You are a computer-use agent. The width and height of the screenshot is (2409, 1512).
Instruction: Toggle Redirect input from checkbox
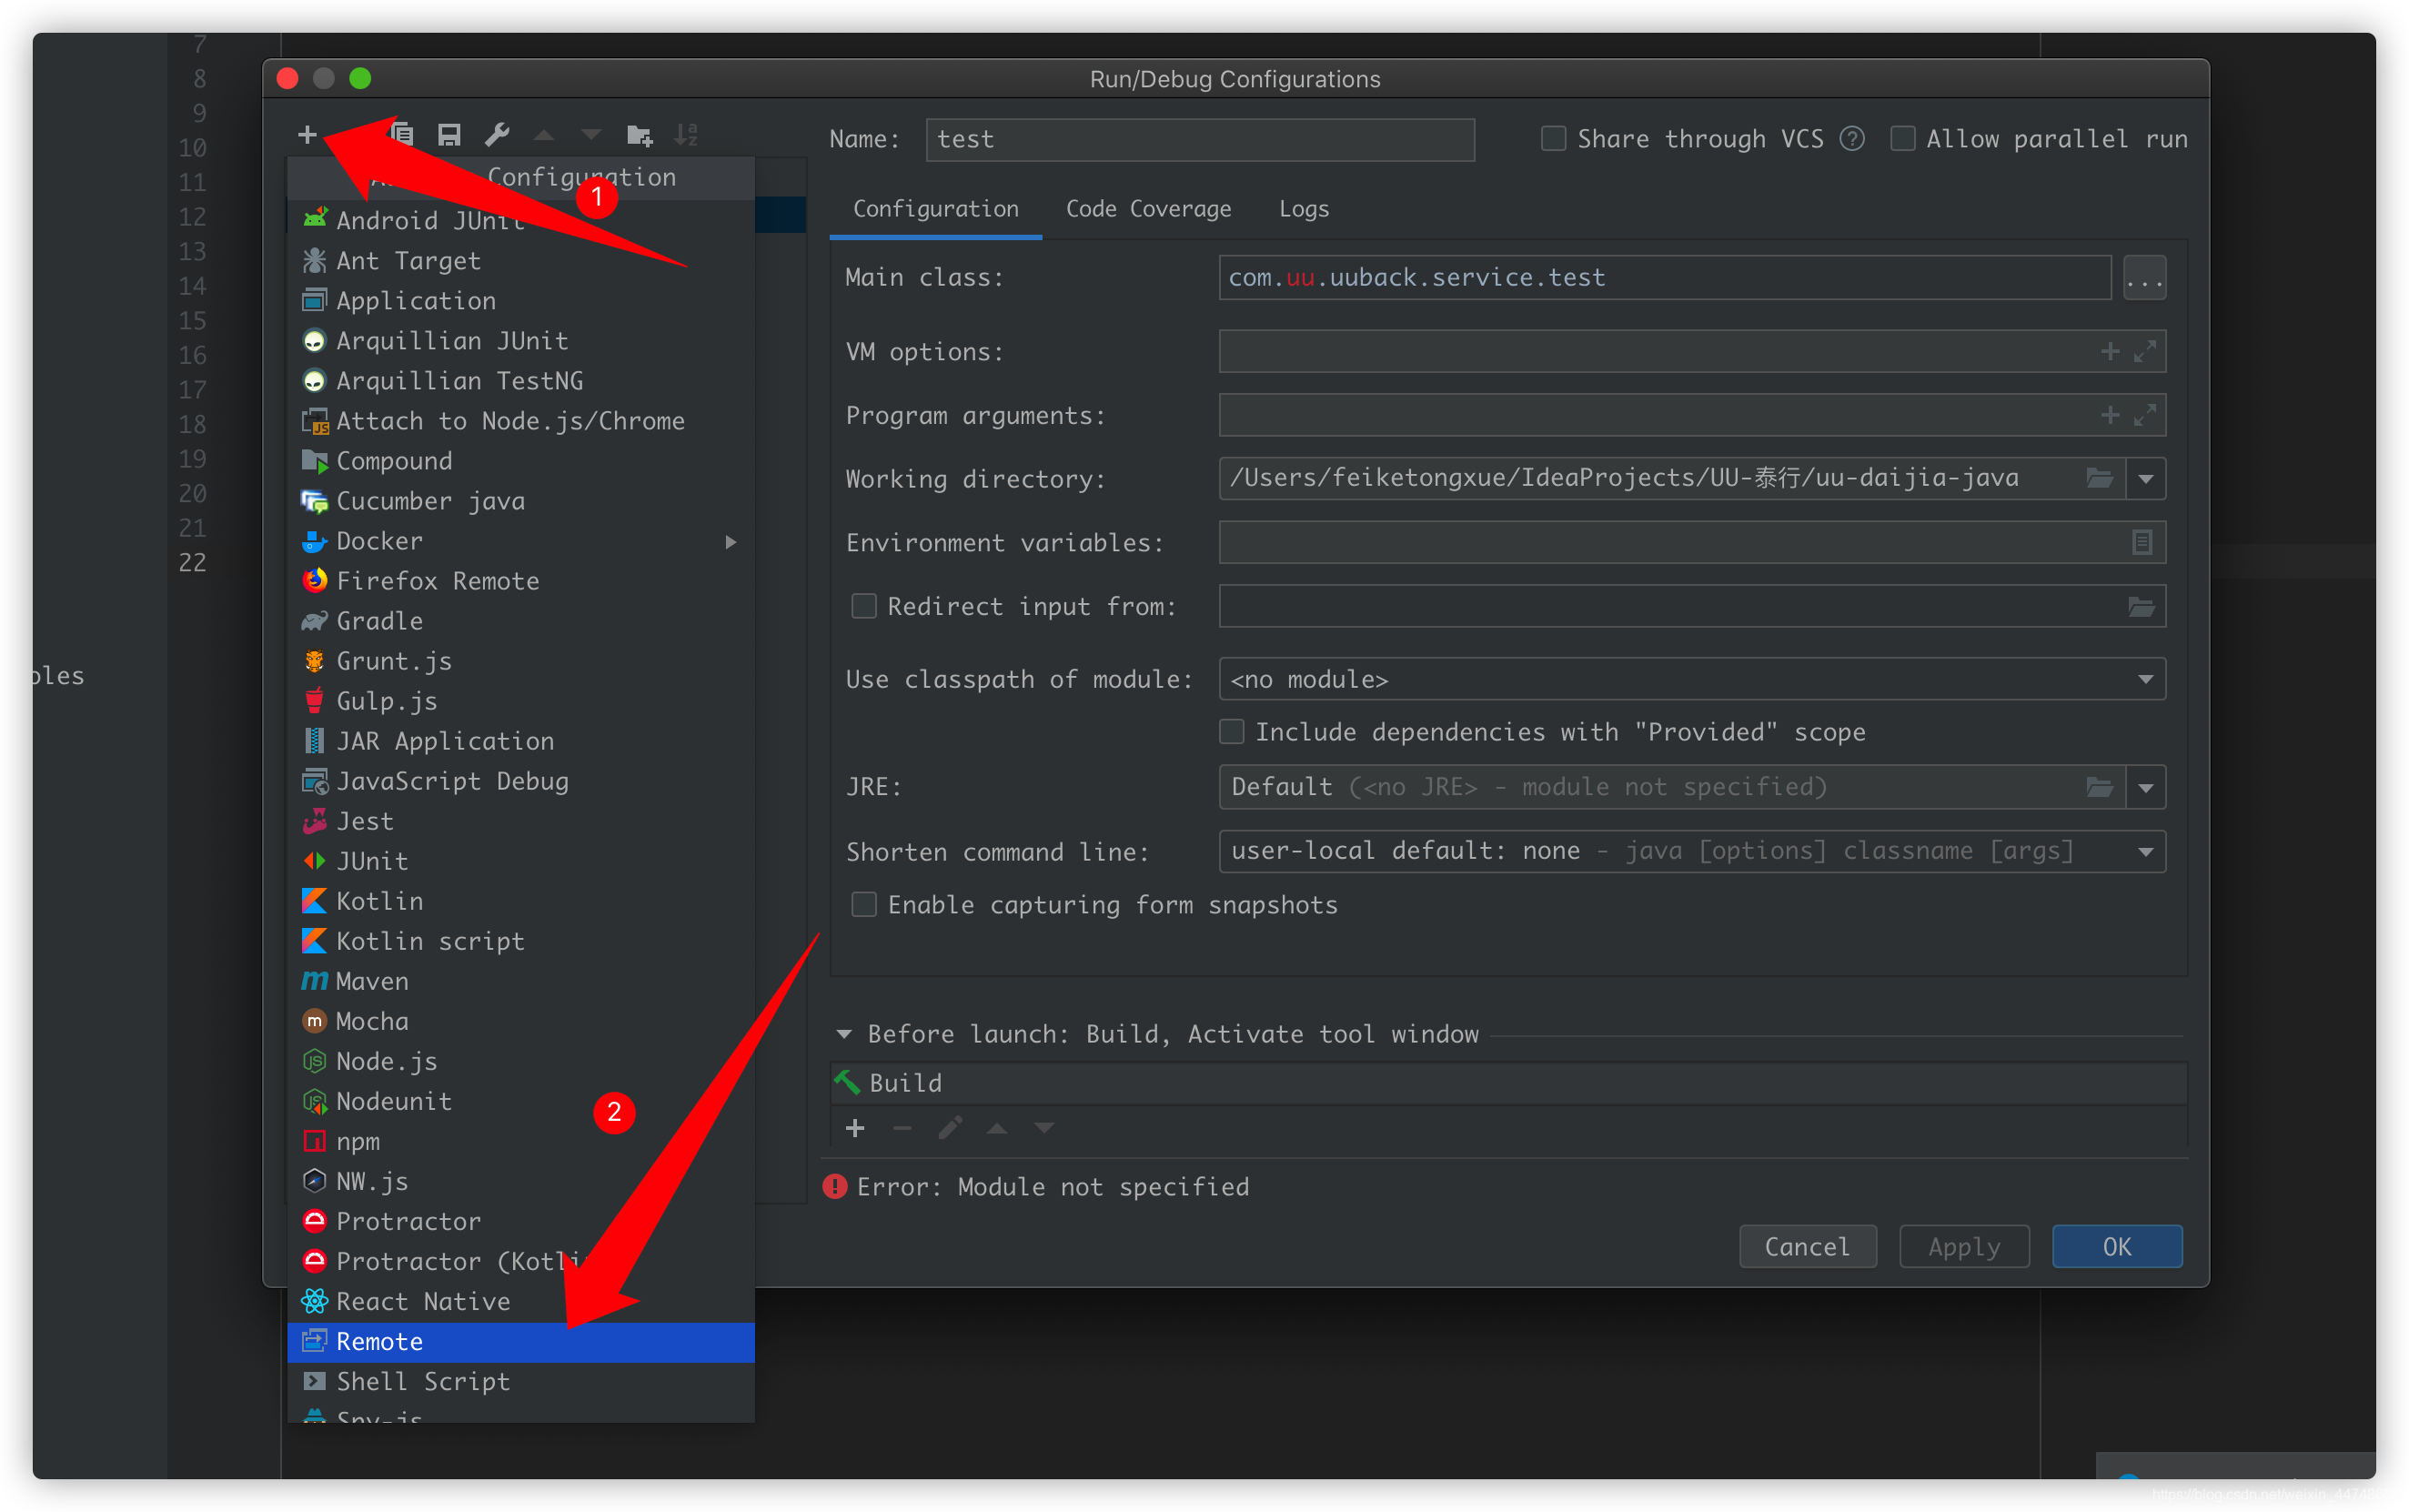(x=863, y=606)
